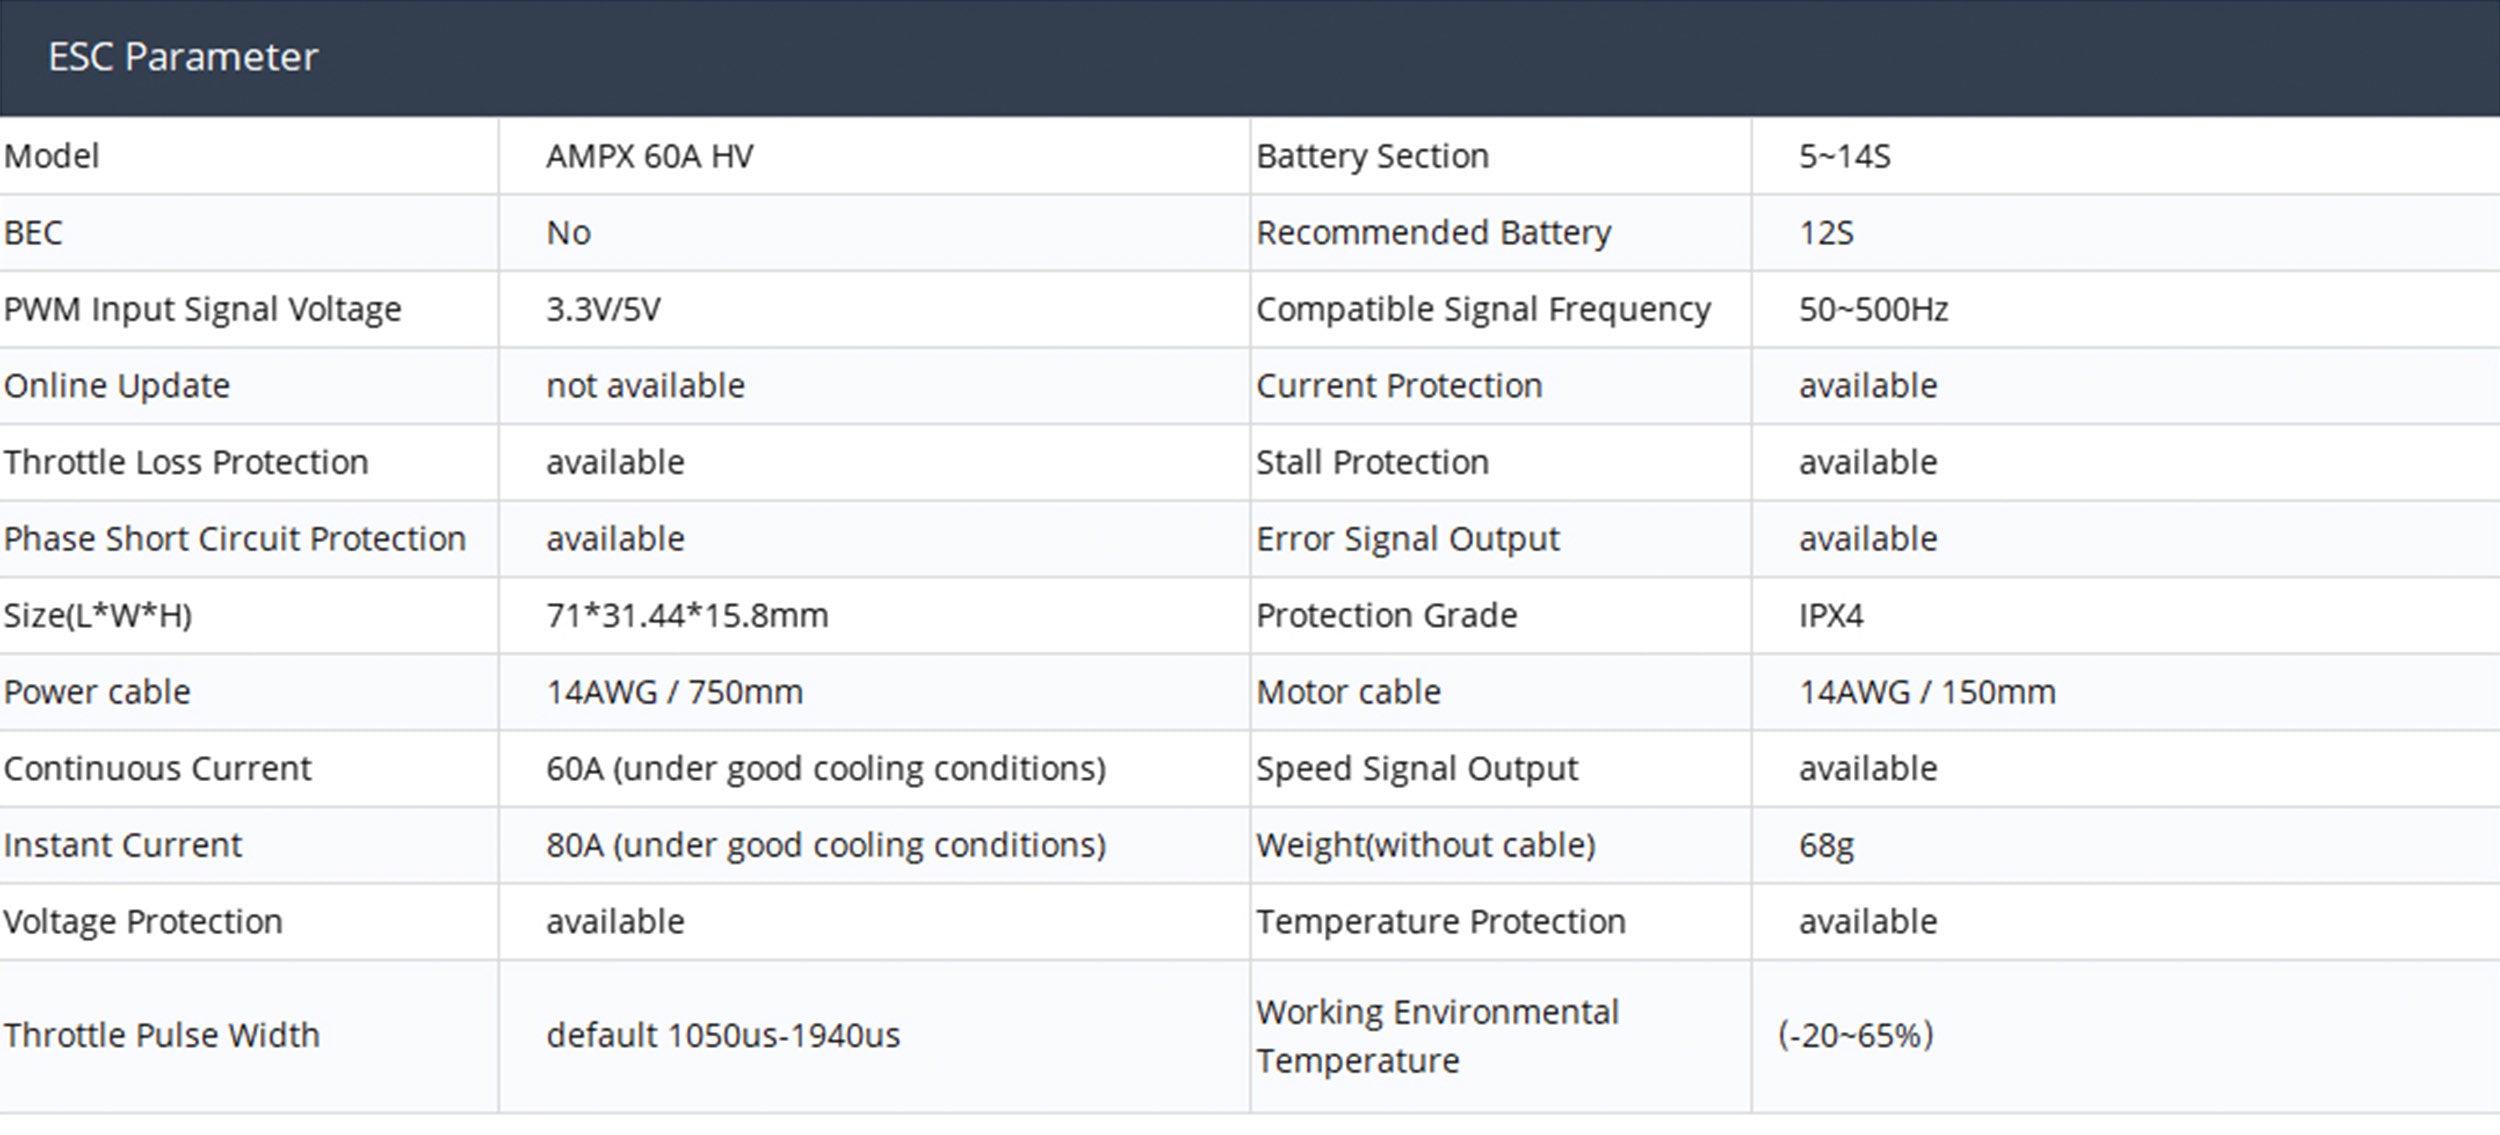Click the Online Update label
Viewport: 2500px width, 1135px height.
coord(117,386)
